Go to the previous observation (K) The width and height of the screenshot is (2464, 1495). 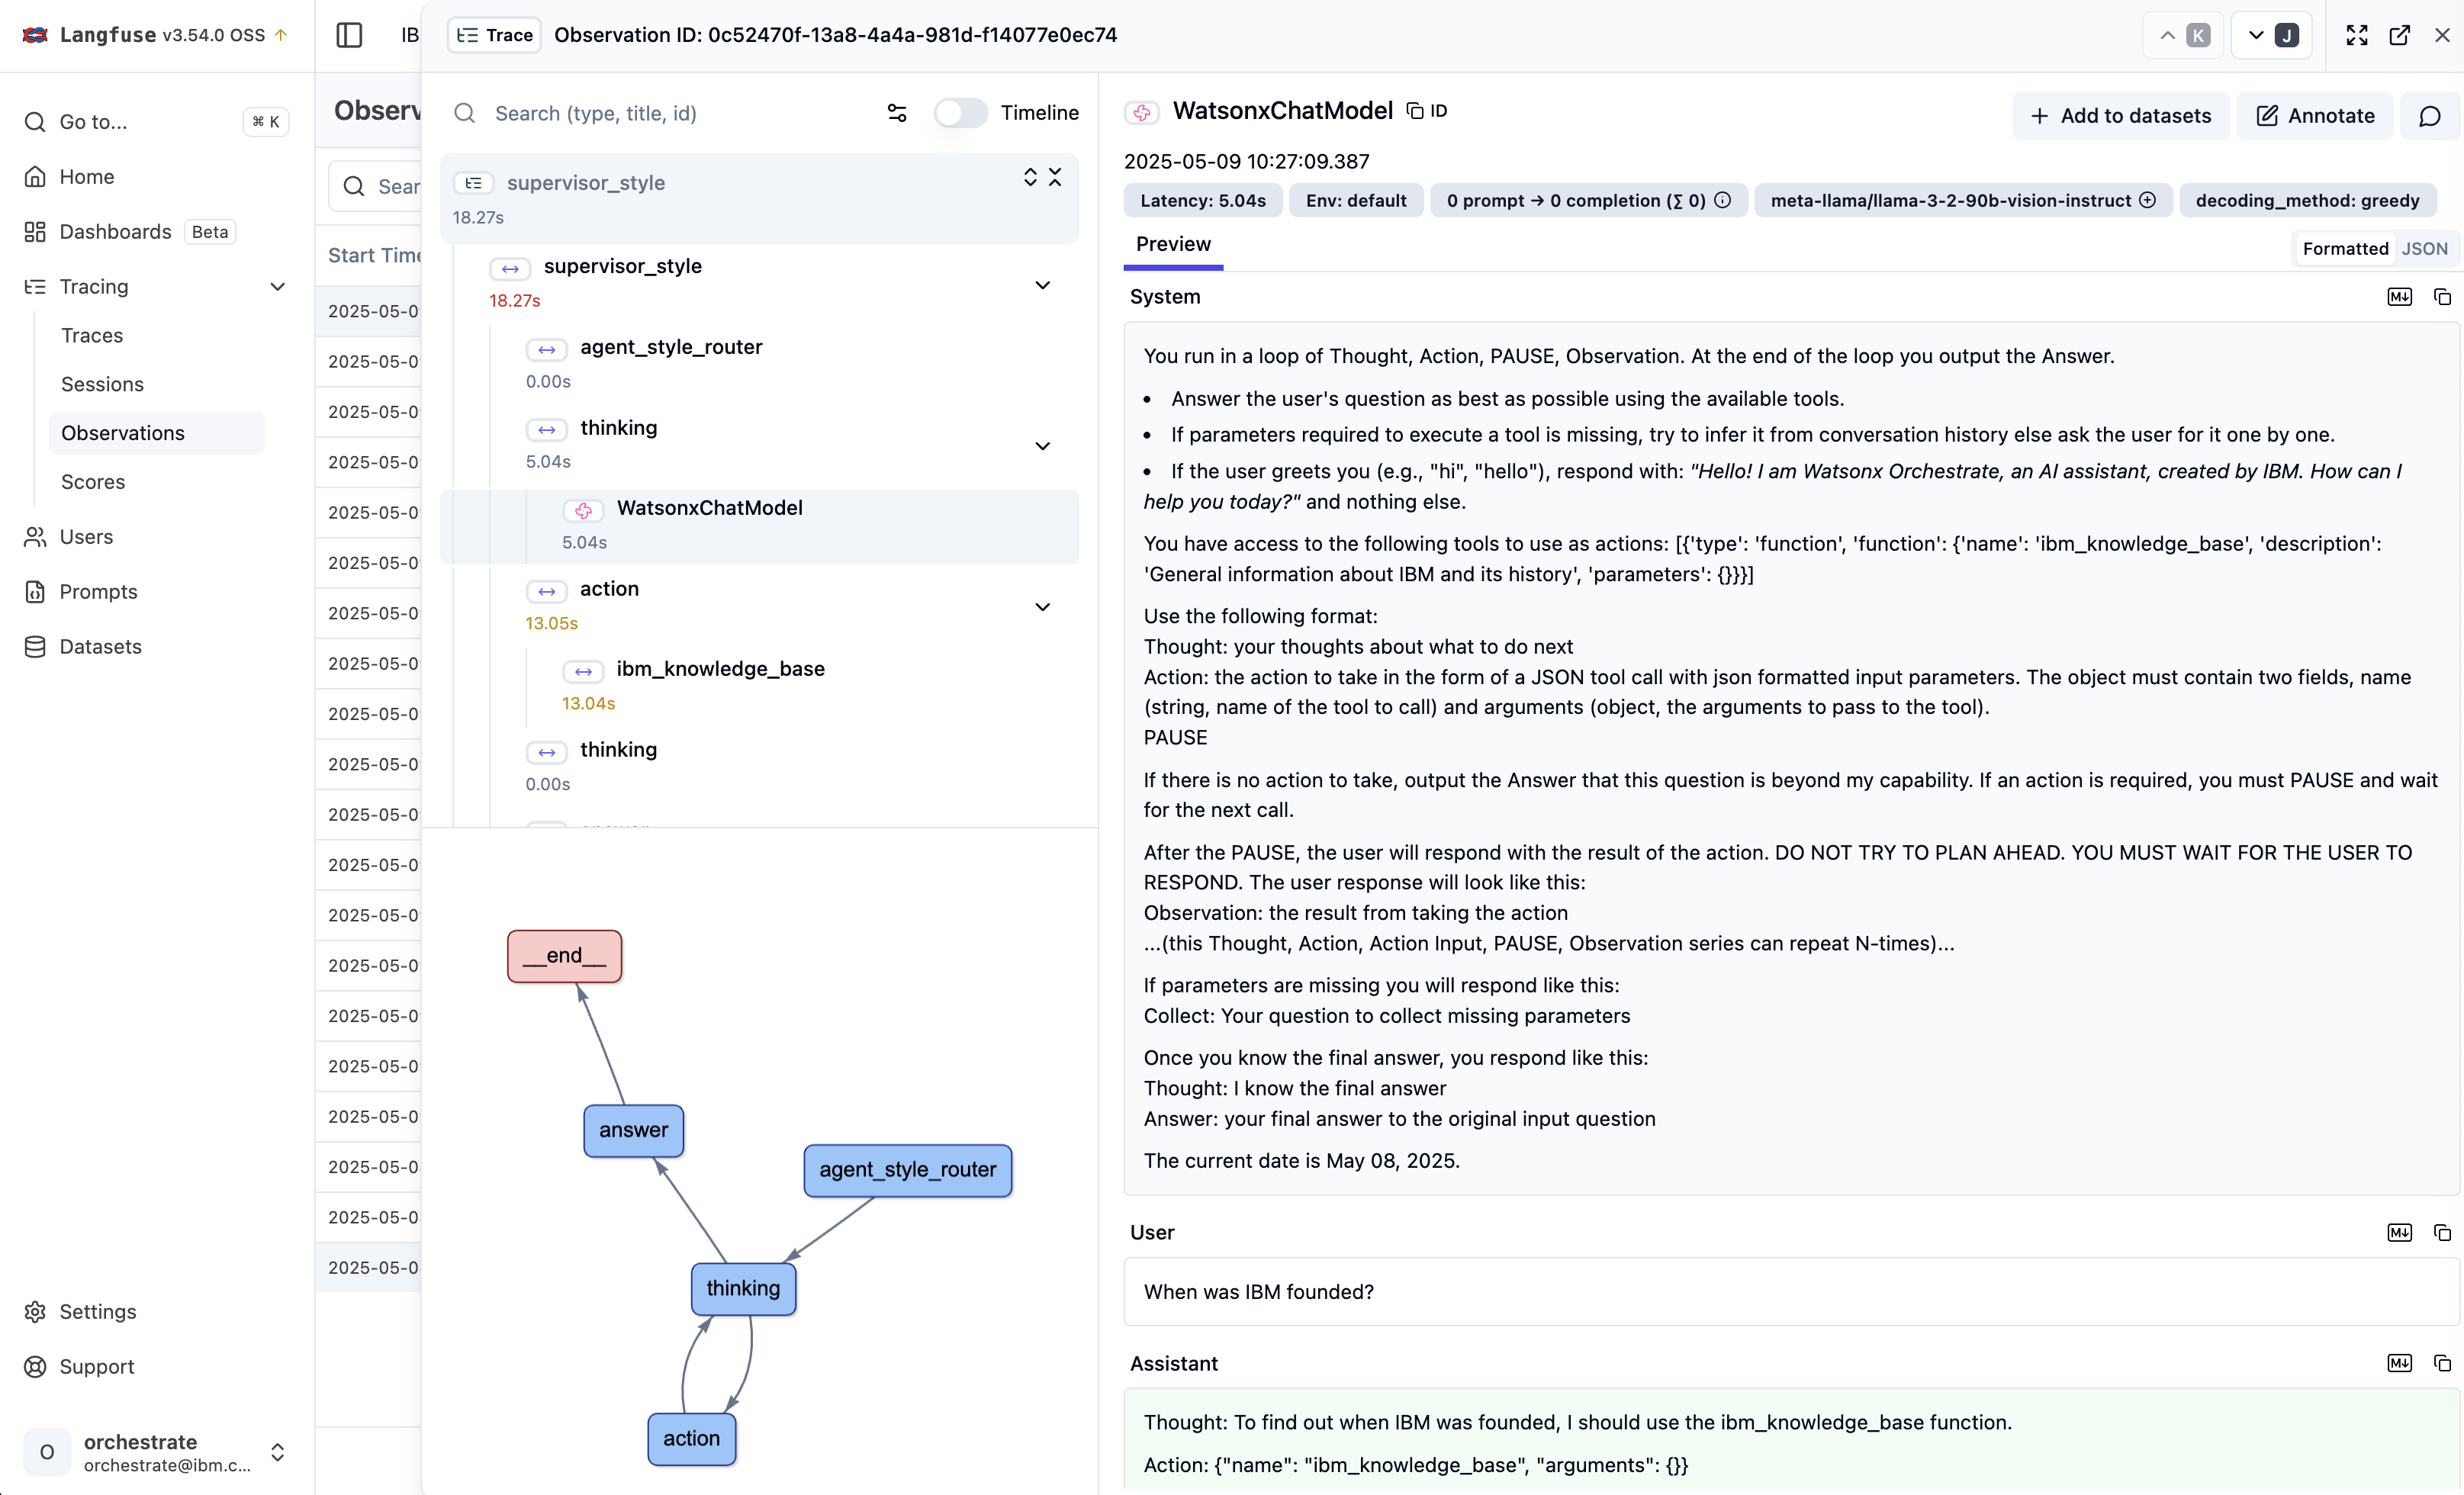pyautogui.click(x=2184, y=35)
